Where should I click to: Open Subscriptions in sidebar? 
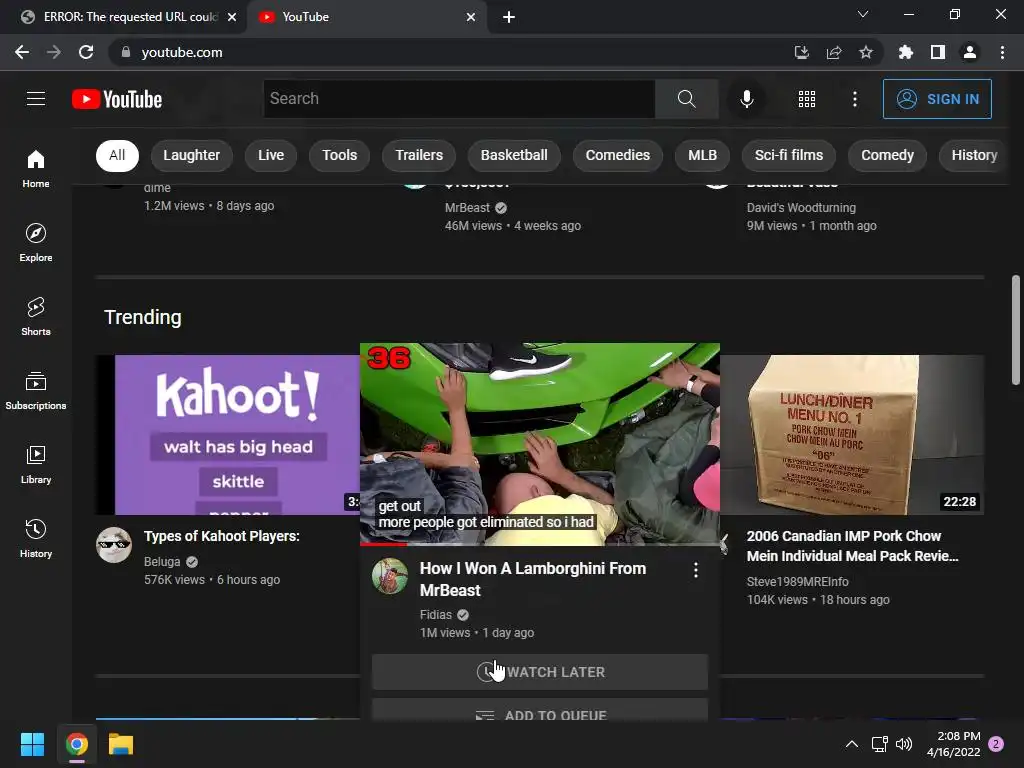pos(36,390)
